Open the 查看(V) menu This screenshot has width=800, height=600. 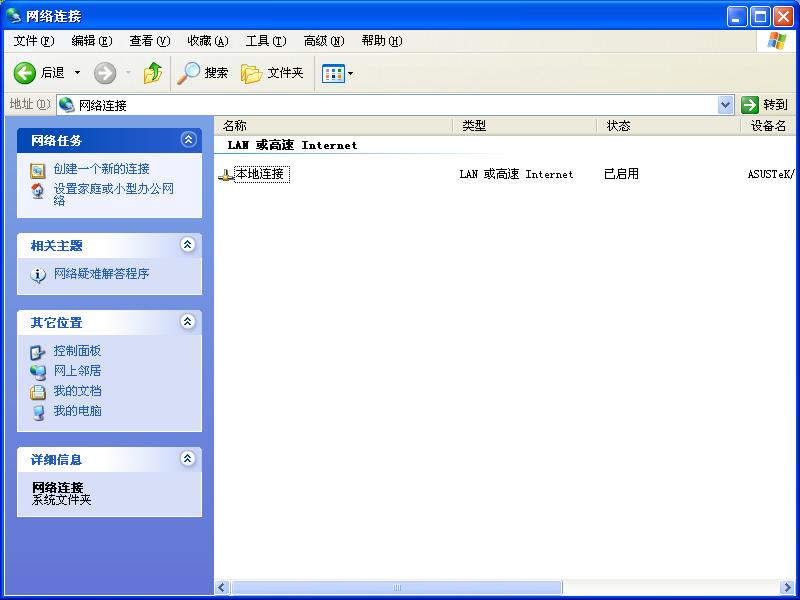point(149,41)
